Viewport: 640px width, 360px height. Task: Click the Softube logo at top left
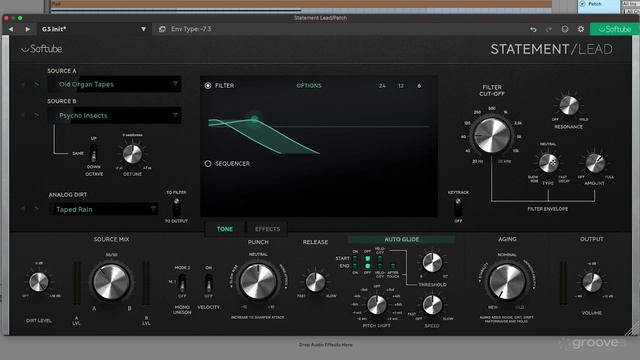click(x=42, y=49)
